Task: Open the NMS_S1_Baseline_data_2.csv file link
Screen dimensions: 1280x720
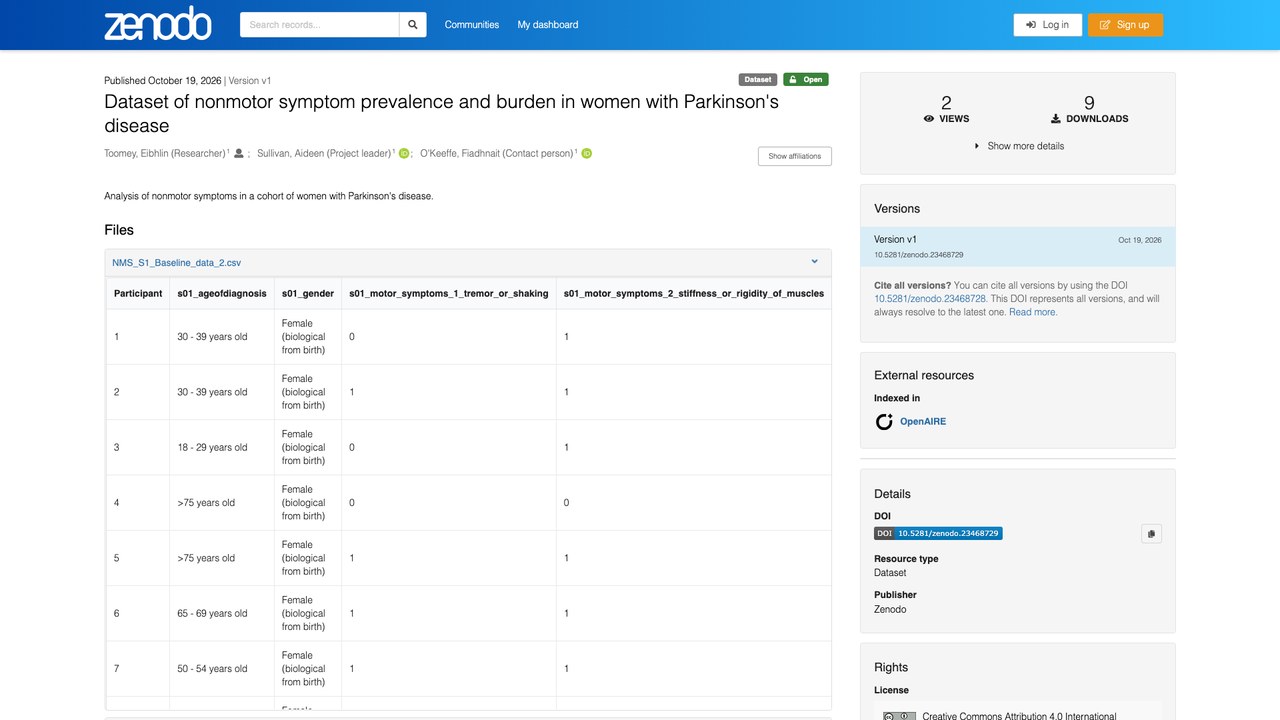Action: (x=177, y=263)
